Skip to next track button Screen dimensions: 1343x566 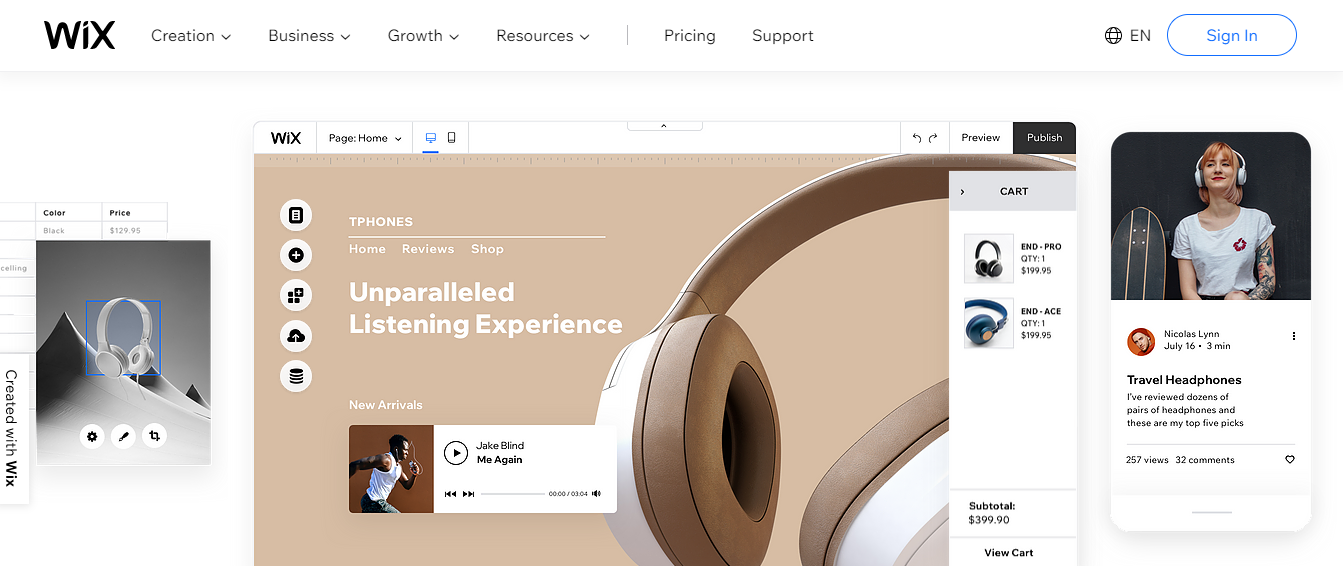[x=469, y=494]
